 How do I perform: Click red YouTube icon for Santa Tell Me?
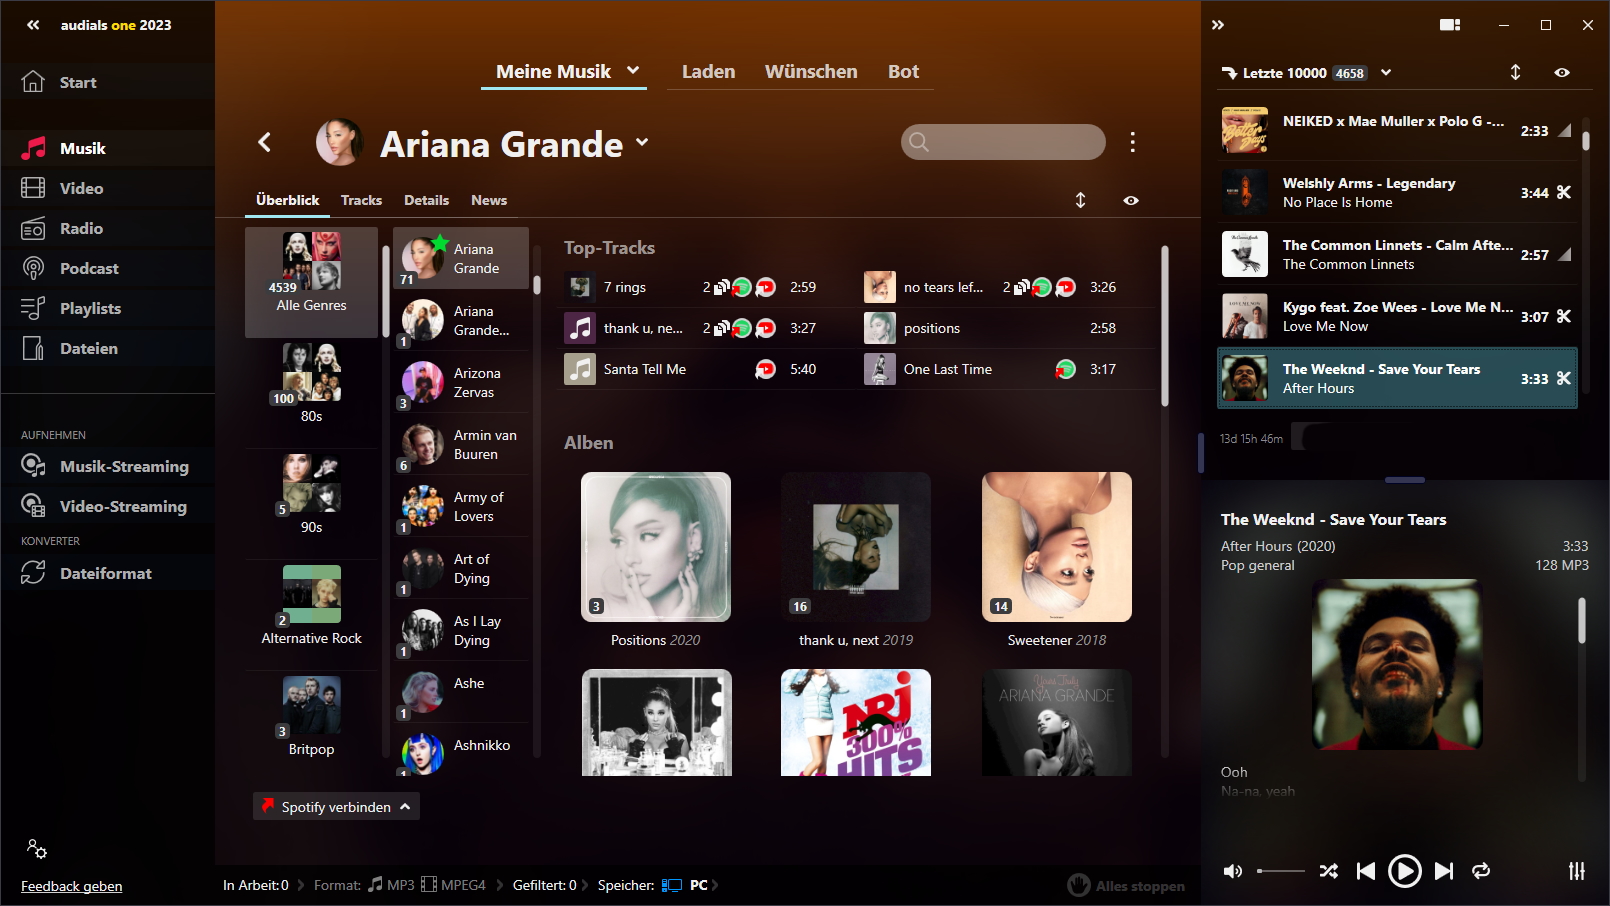pyautogui.click(x=765, y=369)
